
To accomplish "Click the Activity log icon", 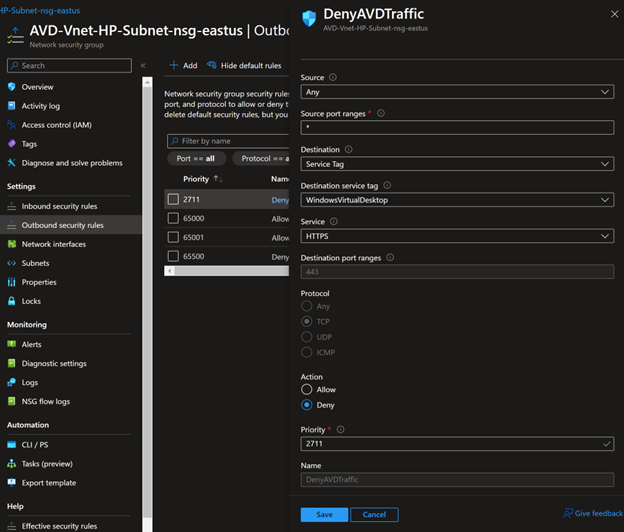I will click(x=12, y=106).
